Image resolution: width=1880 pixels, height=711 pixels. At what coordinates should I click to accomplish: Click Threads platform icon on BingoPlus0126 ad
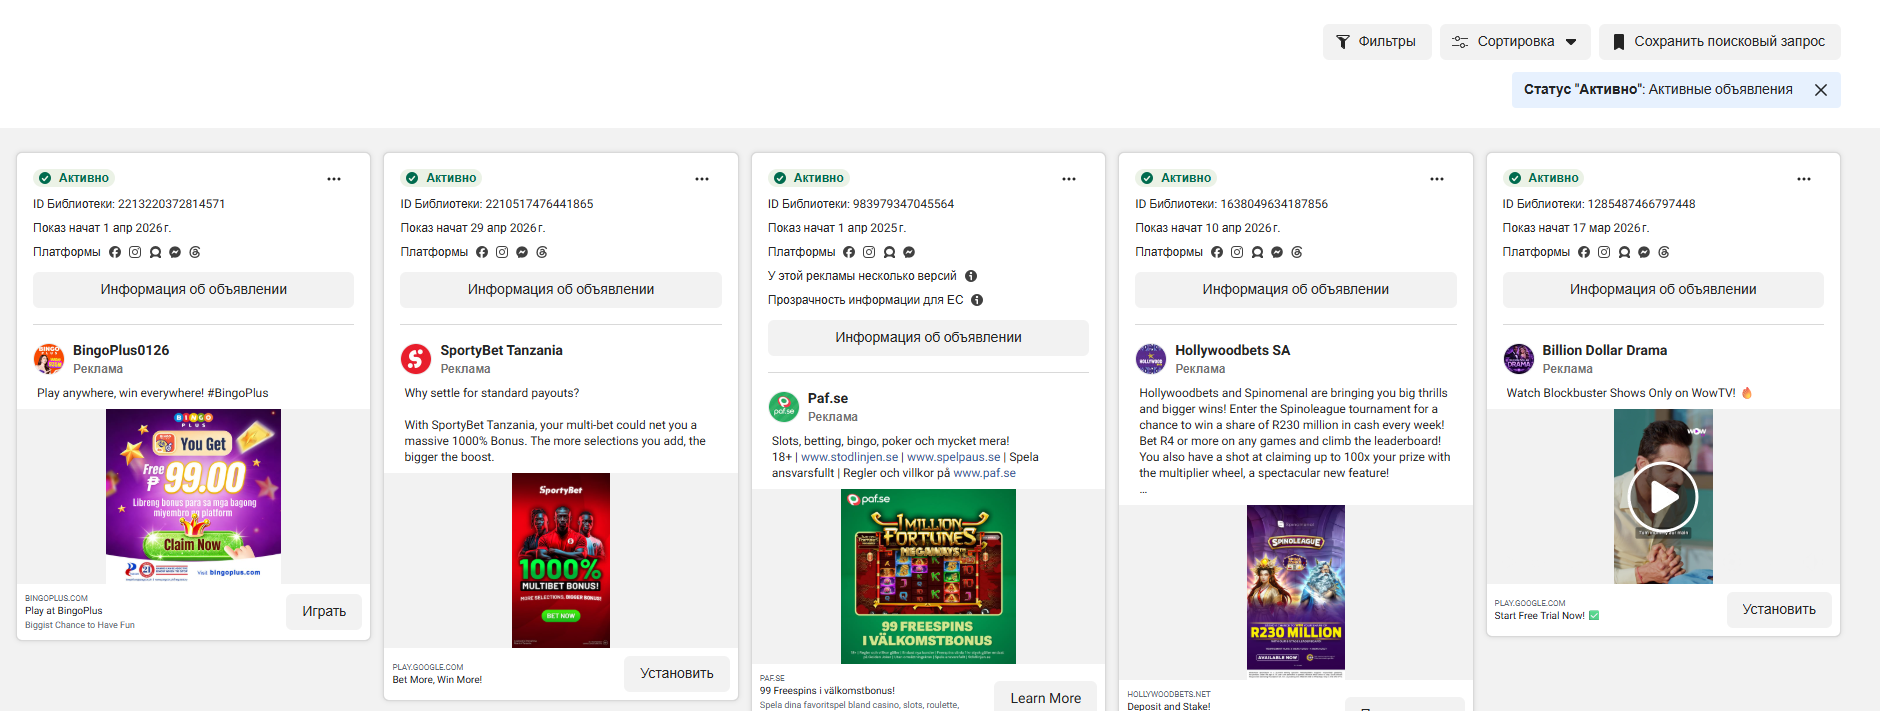point(195,252)
